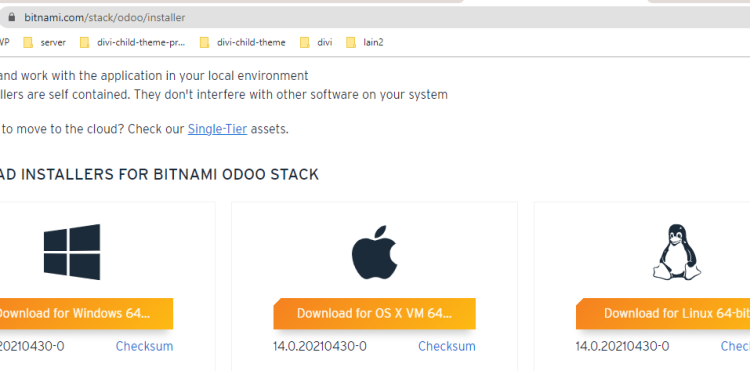Open the divi-child-theme bookmark folder

coord(243,43)
